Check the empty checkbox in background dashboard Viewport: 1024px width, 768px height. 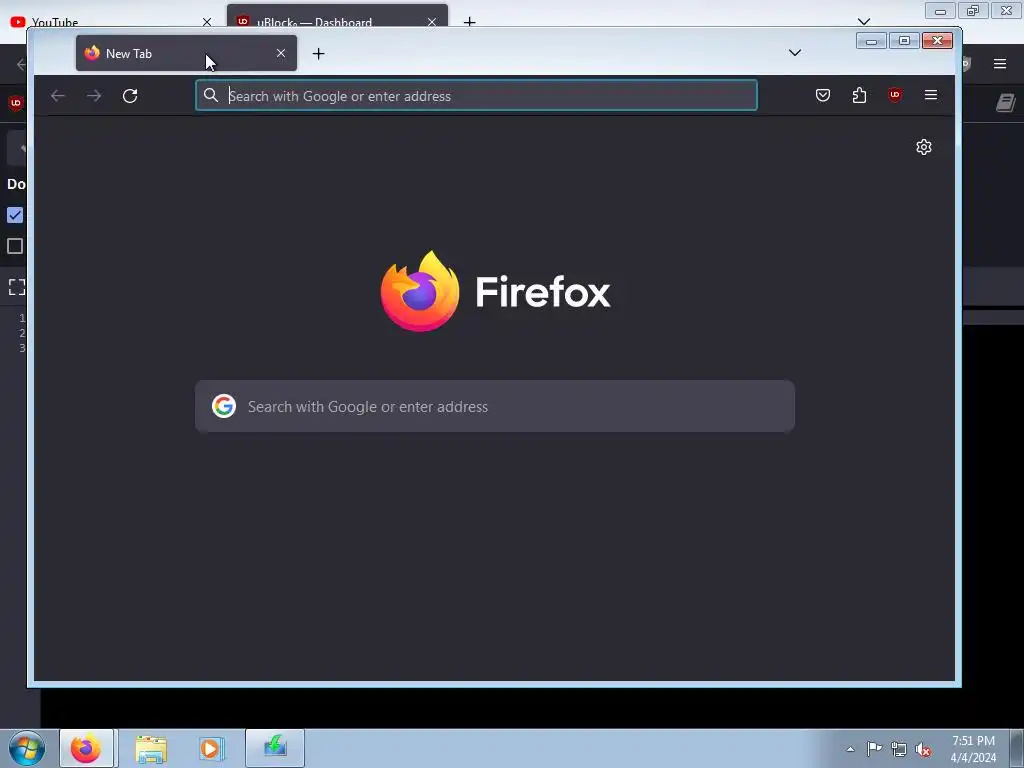(x=15, y=246)
